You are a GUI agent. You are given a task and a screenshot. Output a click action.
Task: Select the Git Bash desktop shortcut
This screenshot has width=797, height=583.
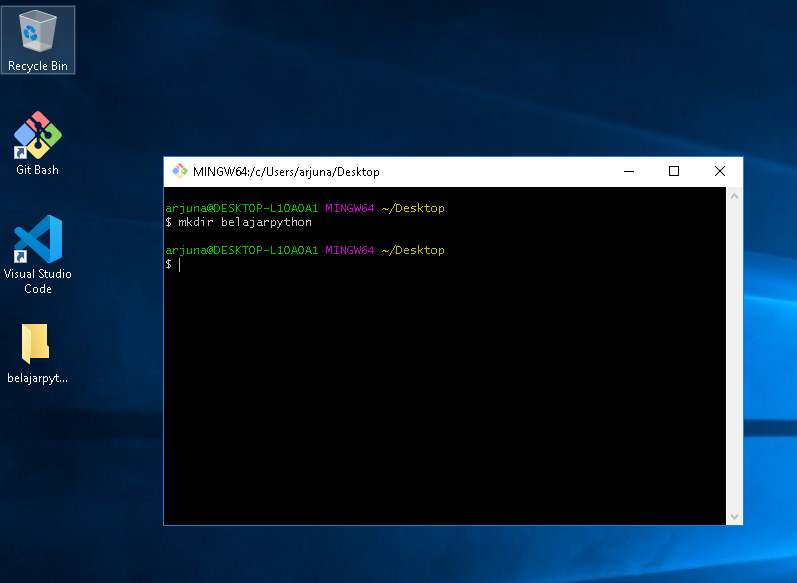38,144
